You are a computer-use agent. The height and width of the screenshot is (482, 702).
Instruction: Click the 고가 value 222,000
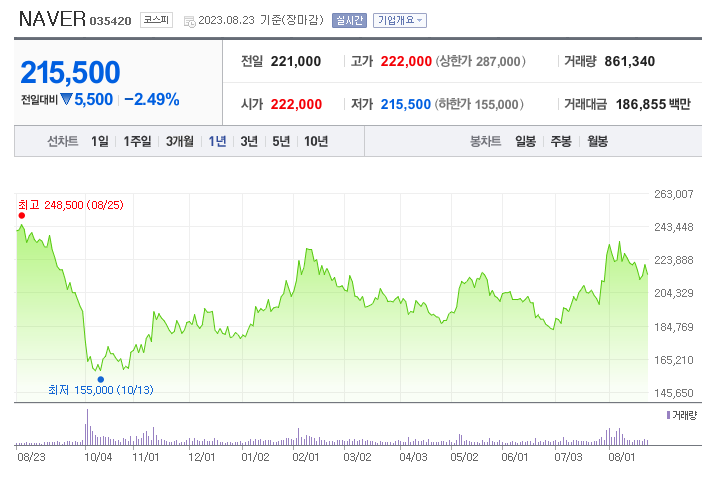coord(406,61)
